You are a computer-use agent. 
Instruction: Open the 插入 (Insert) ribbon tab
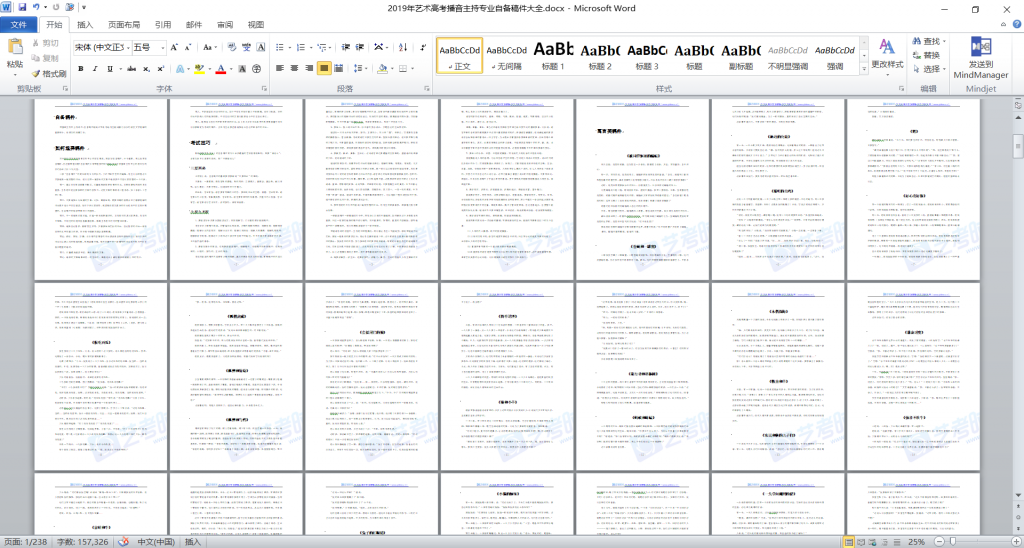point(86,24)
